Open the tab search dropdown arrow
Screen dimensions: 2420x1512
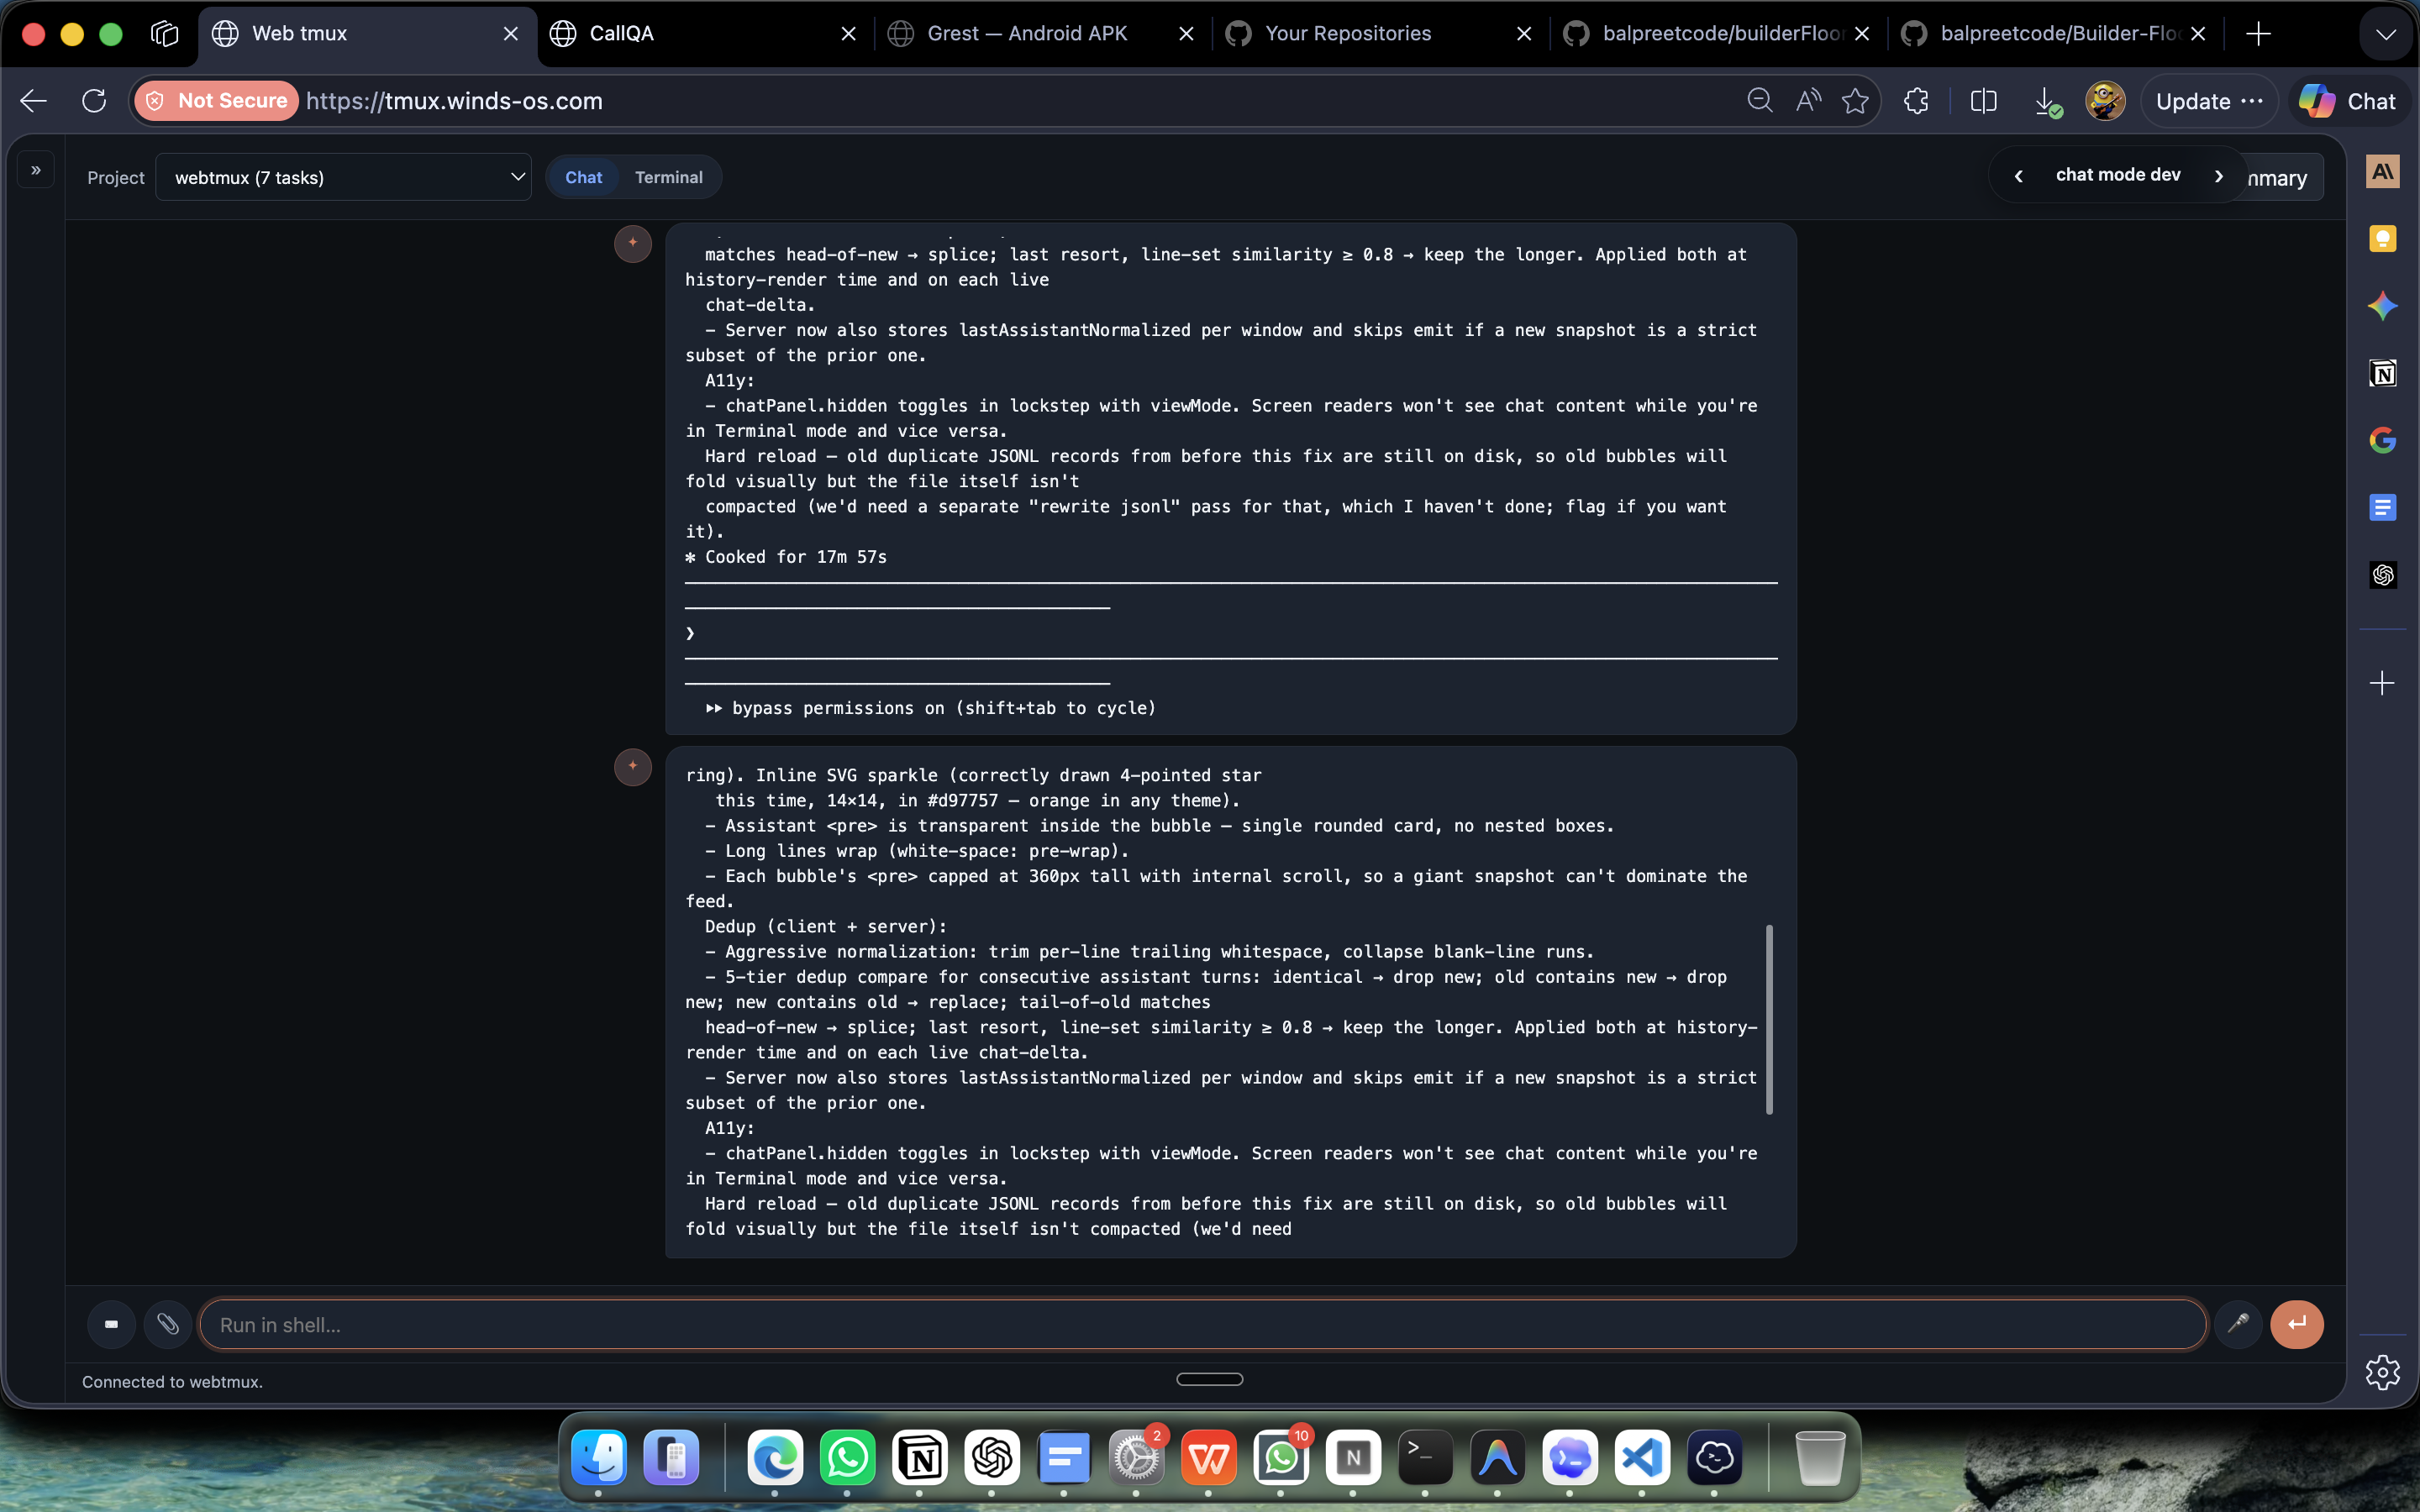(x=2386, y=34)
